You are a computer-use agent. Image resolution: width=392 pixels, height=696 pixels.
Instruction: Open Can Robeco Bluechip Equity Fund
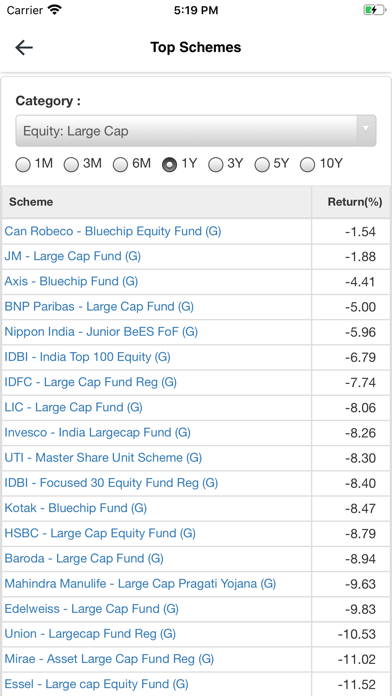113,231
